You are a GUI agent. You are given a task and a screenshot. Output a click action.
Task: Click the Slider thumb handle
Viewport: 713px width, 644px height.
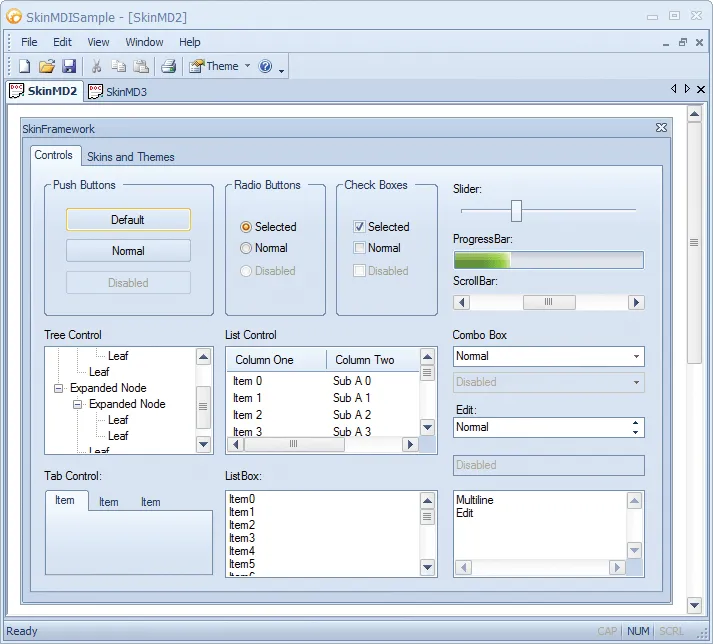516,211
